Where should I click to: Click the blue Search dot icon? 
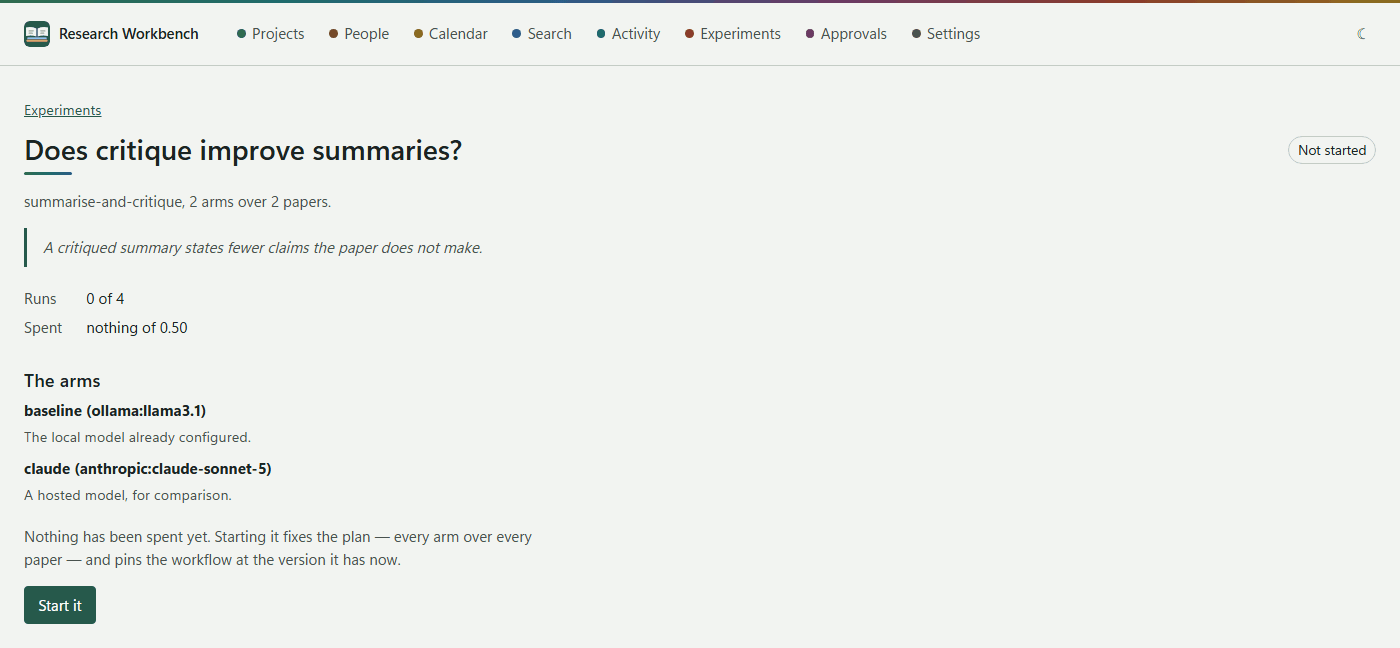pyautogui.click(x=517, y=34)
